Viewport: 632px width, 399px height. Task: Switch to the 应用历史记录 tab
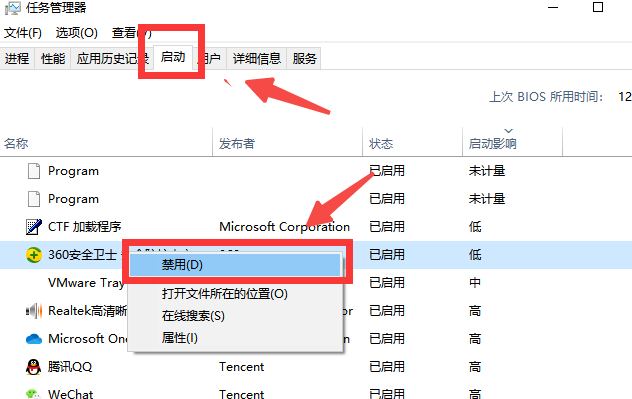coord(112,59)
